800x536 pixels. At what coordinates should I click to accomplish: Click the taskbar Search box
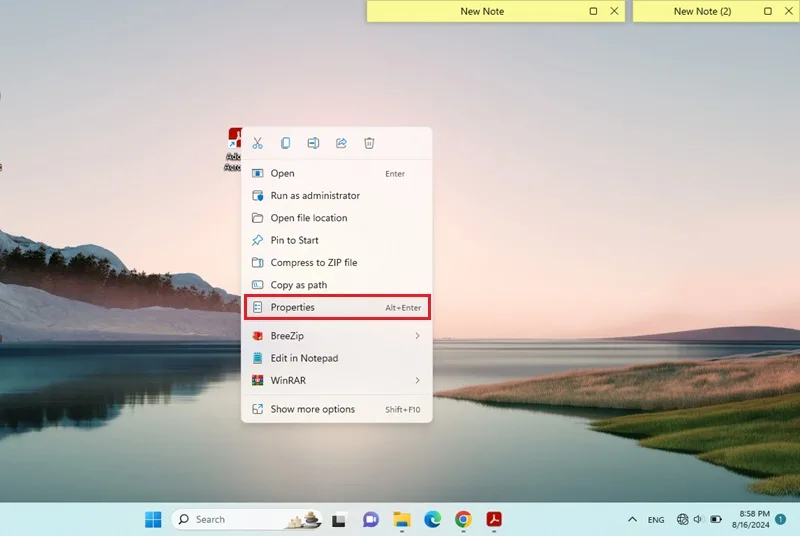(247, 520)
